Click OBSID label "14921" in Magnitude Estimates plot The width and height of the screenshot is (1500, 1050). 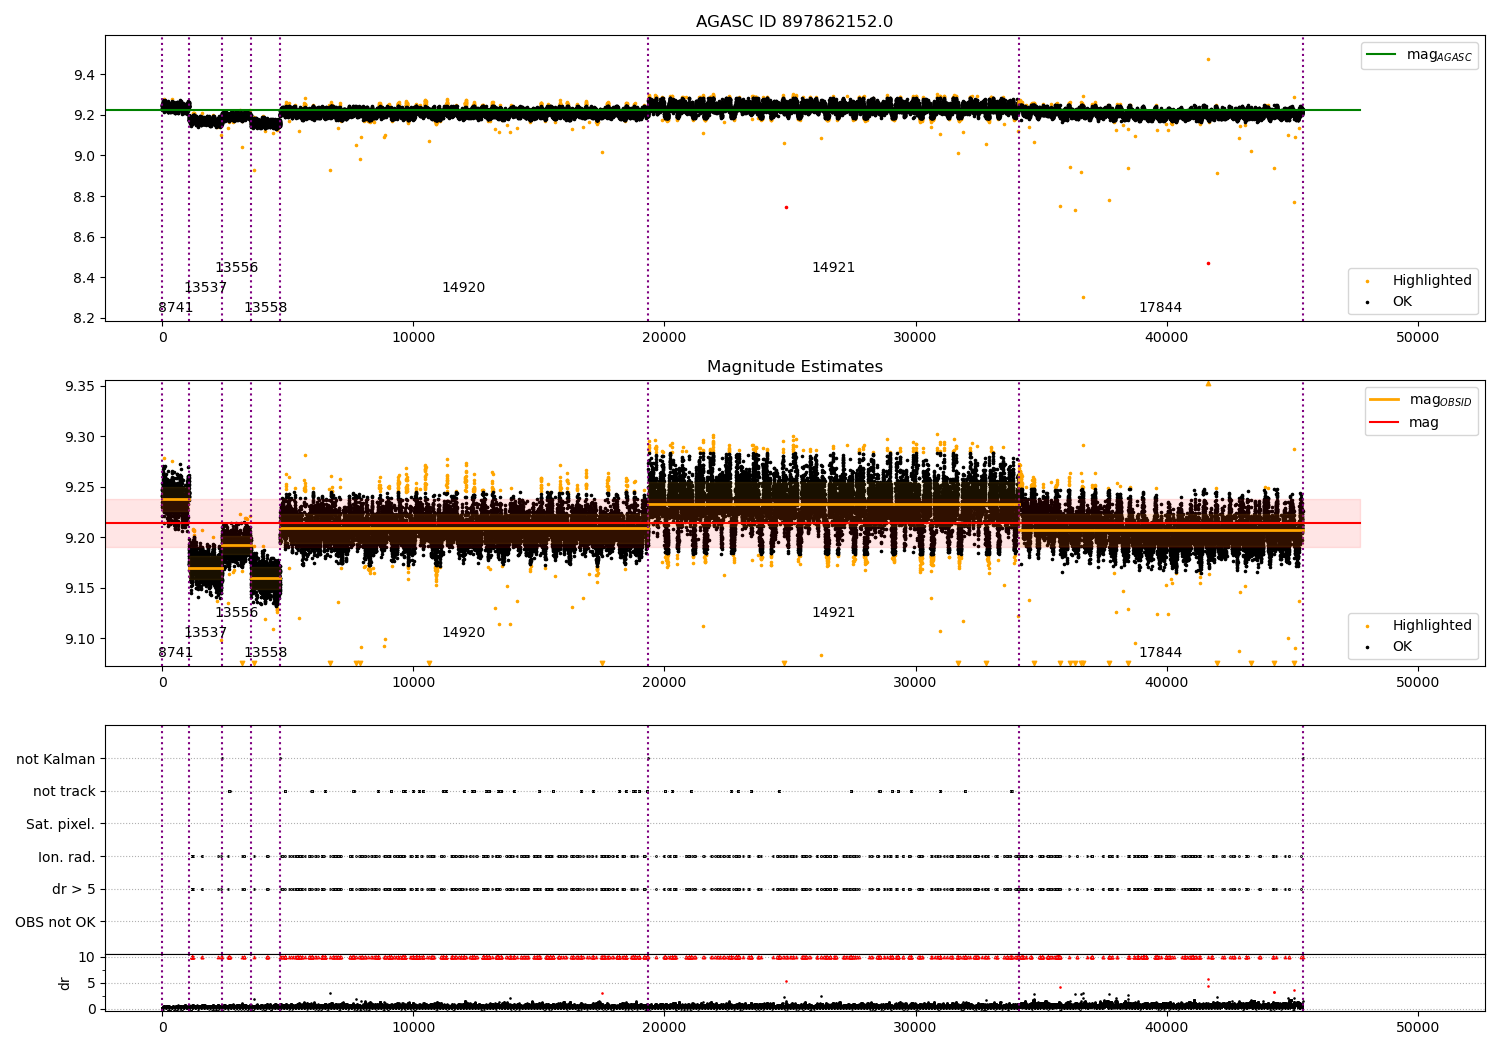834,613
